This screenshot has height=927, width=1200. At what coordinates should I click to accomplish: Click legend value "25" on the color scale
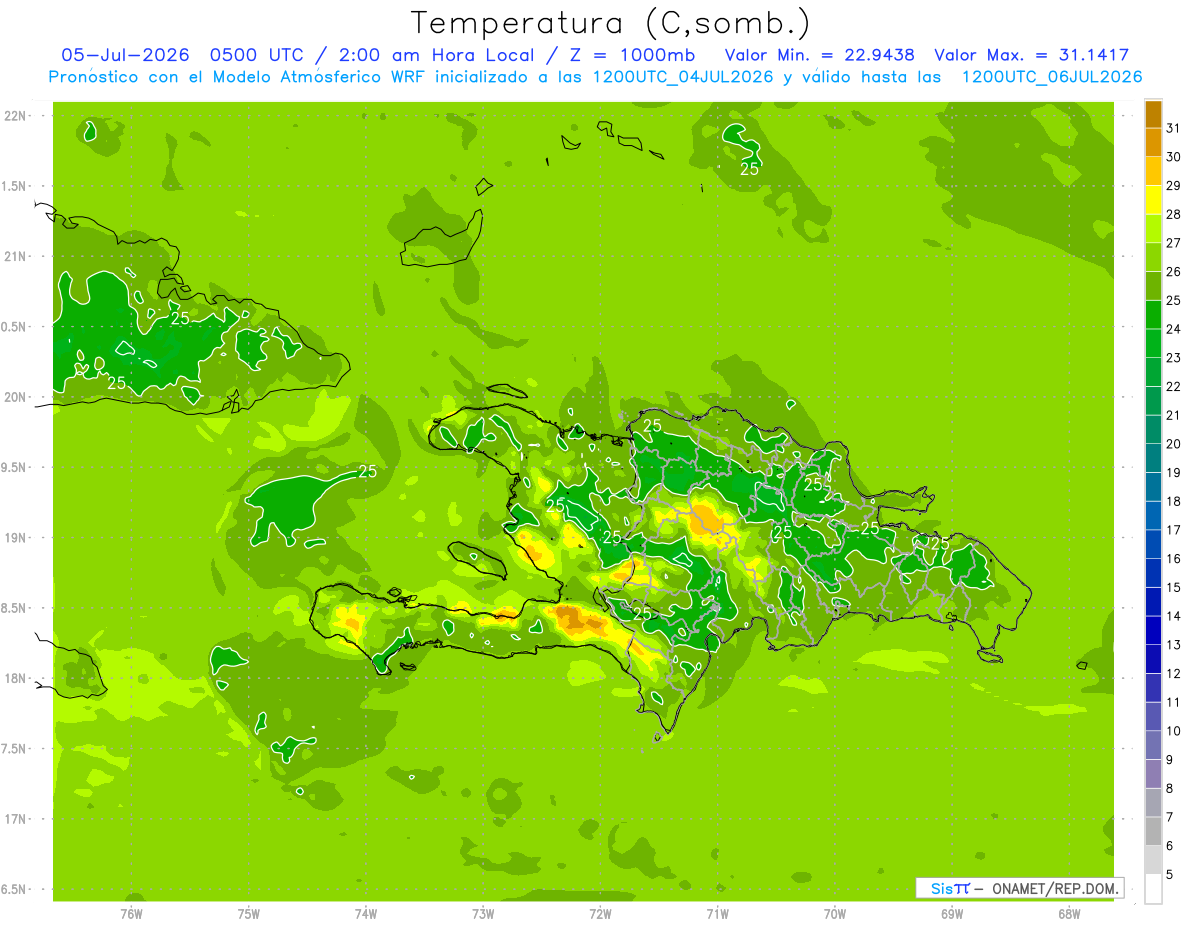1173,301
